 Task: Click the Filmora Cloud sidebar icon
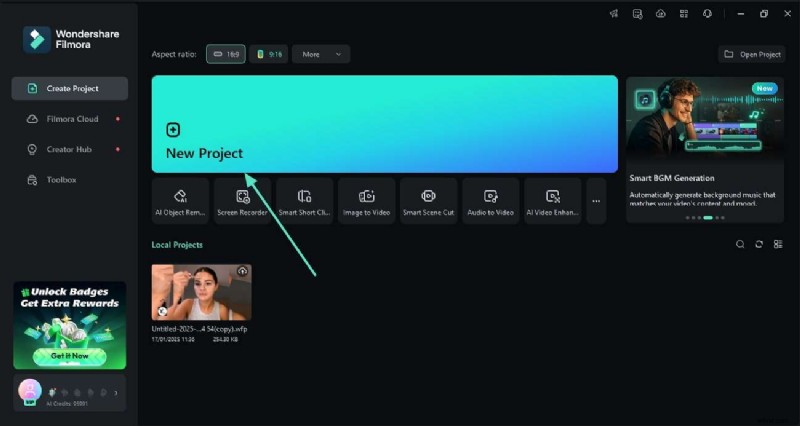pyautogui.click(x=32, y=119)
